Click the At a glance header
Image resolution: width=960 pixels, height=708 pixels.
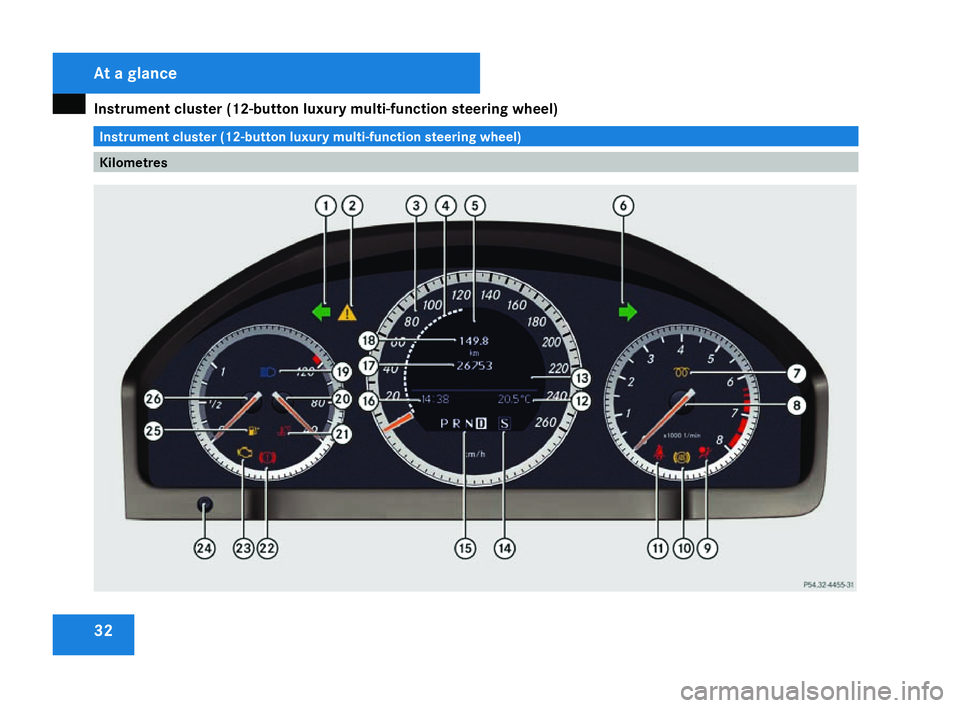click(x=135, y=73)
